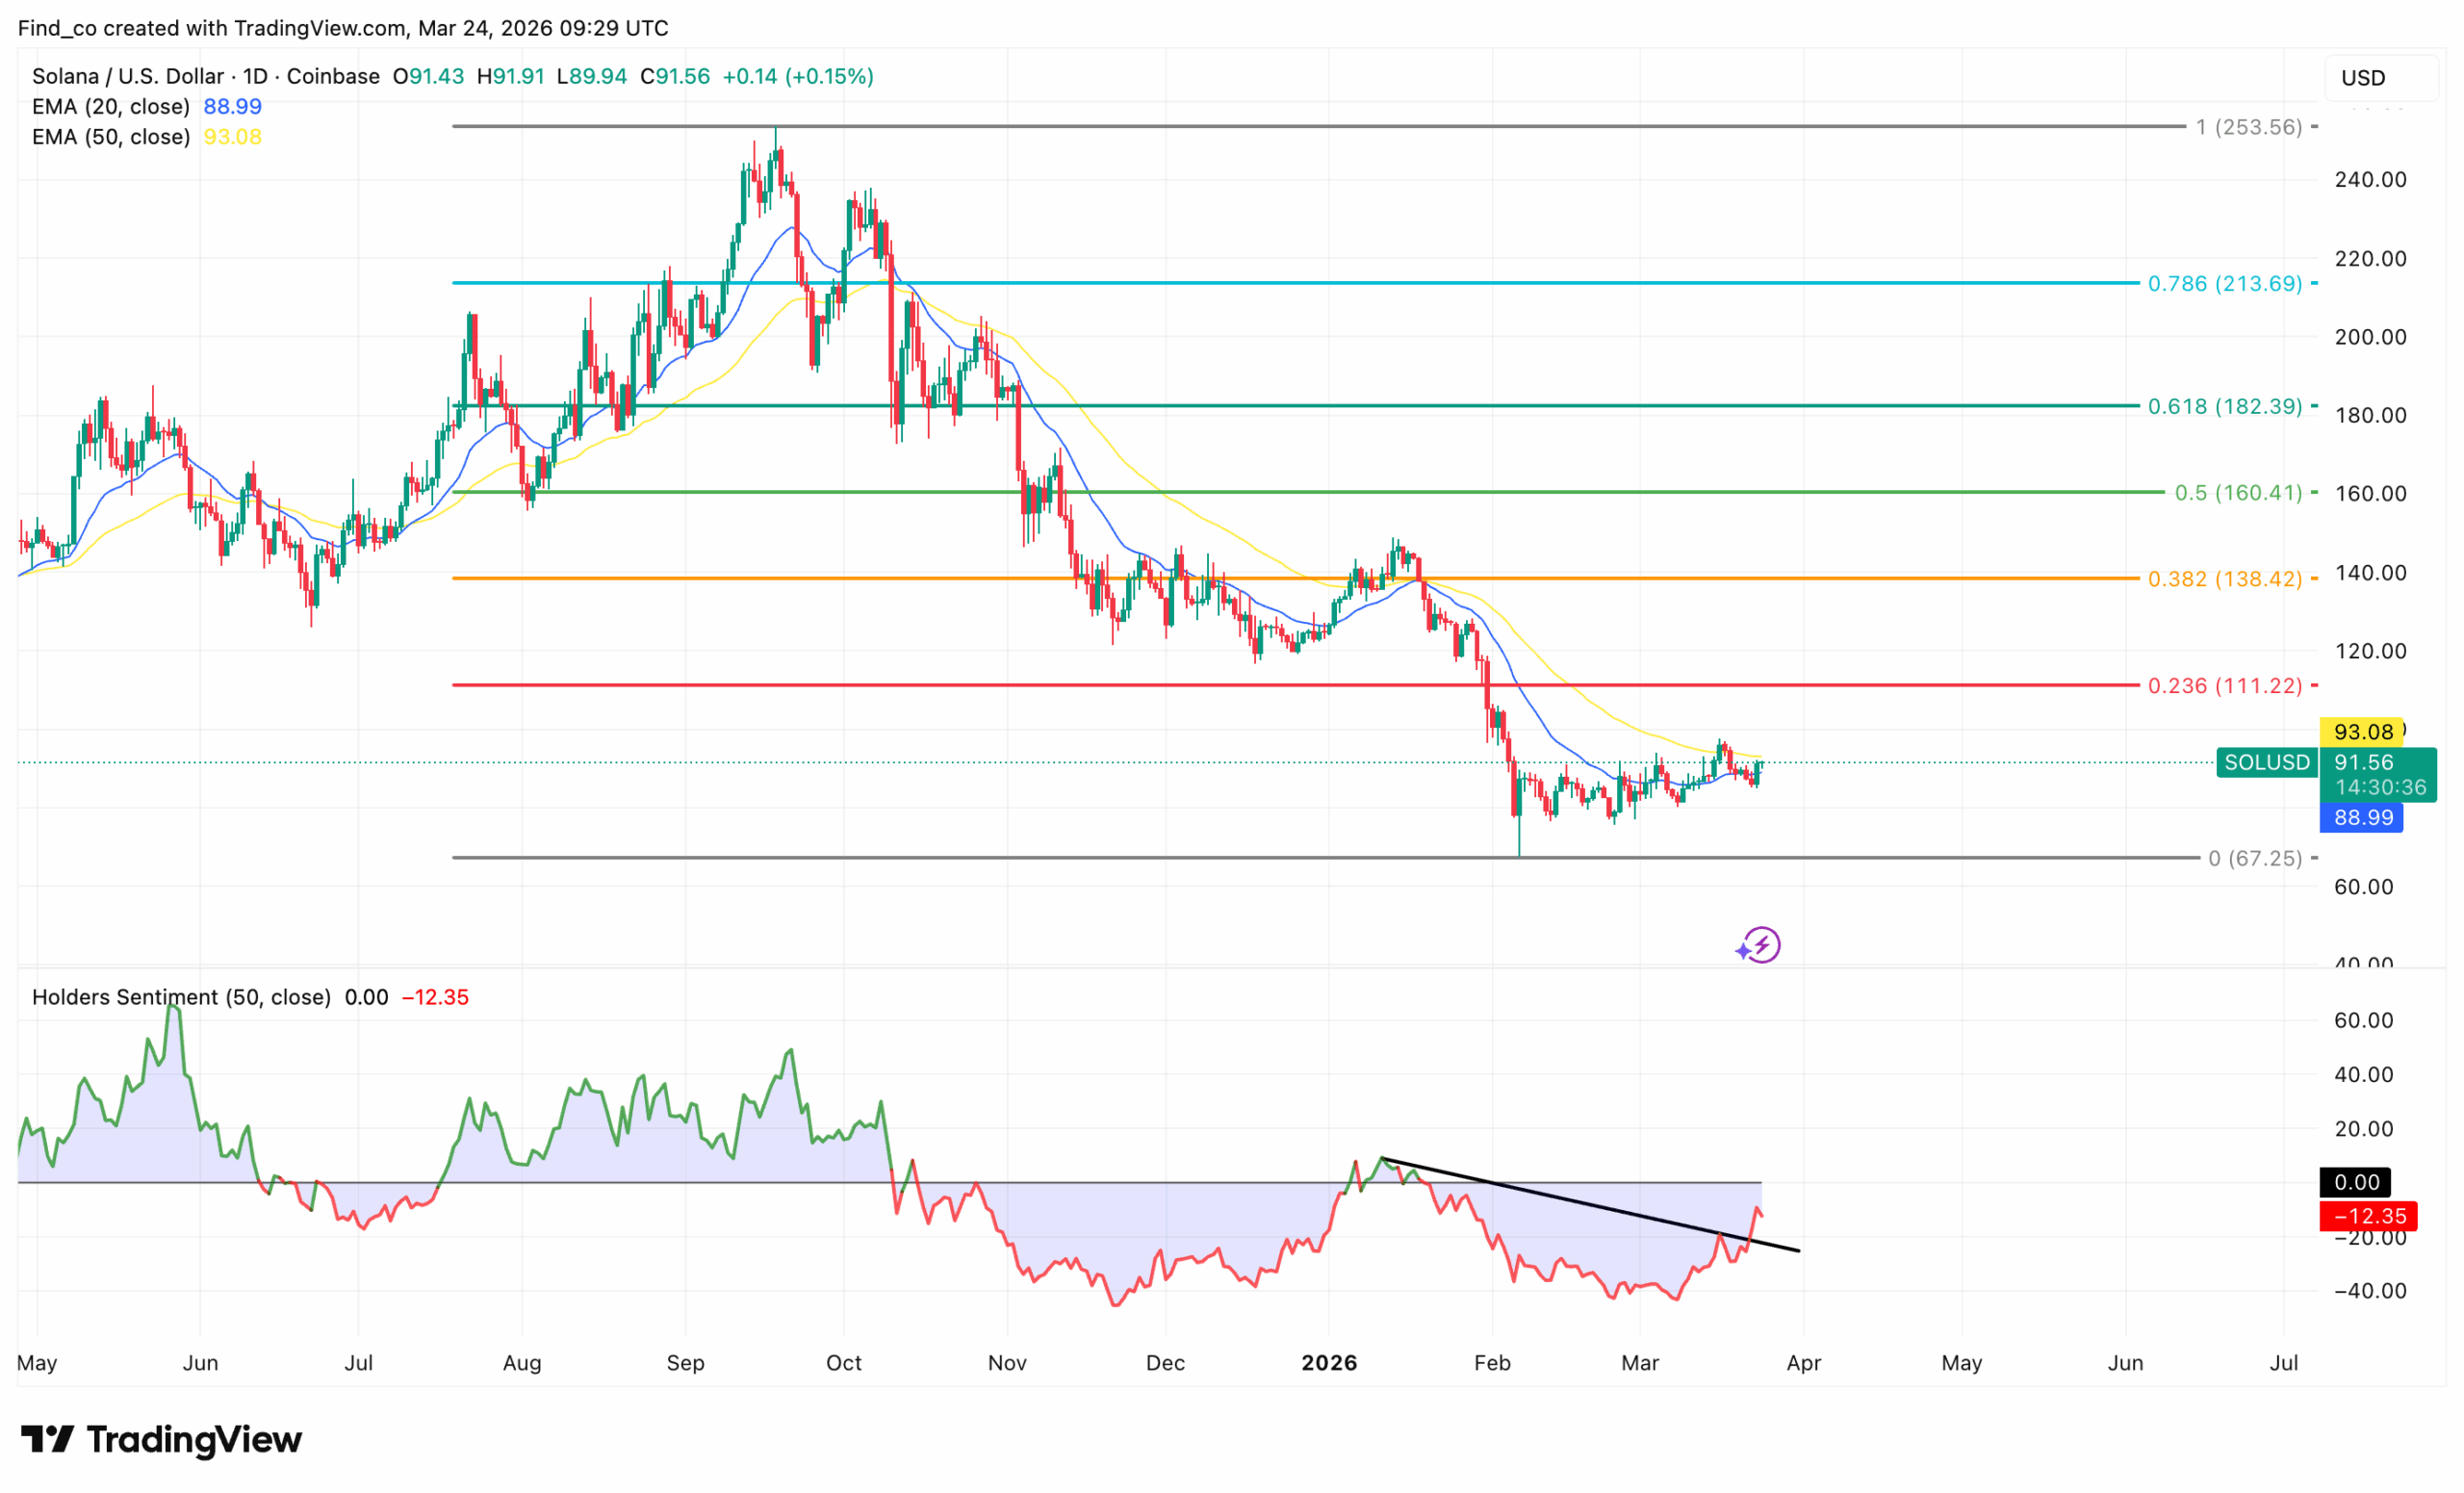The height and width of the screenshot is (1493, 2464).
Task: Click the Nov label on time axis
Action: [1007, 1363]
